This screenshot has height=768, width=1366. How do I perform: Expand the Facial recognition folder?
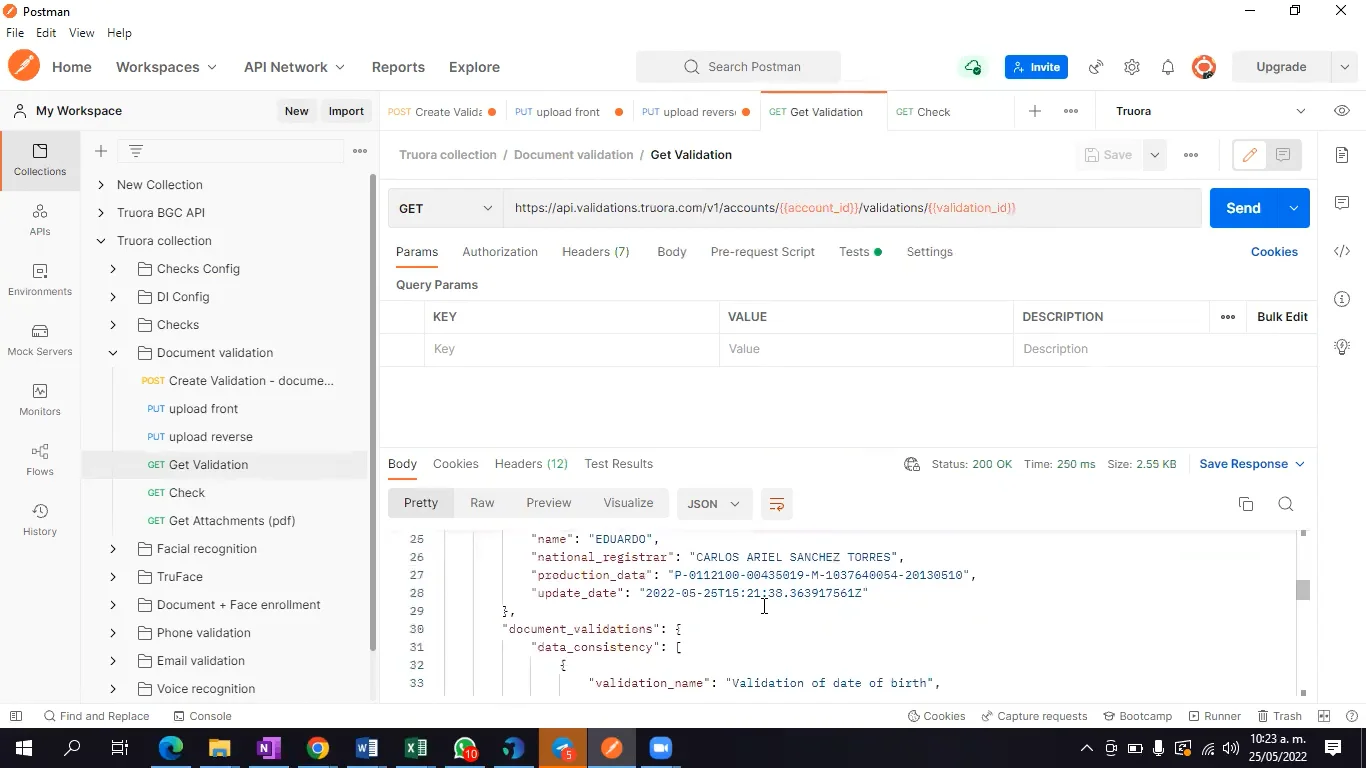tap(113, 549)
